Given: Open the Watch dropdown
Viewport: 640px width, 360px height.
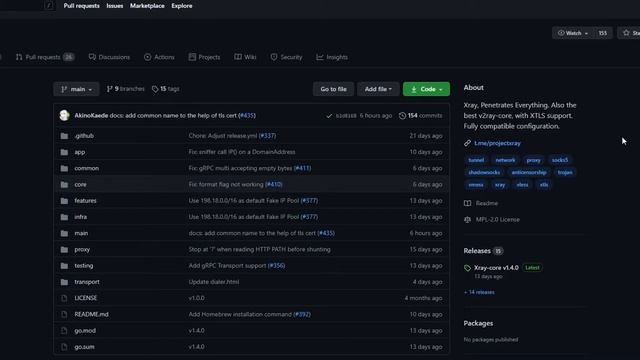Looking at the screenshot, I should [x=573, y=33].
